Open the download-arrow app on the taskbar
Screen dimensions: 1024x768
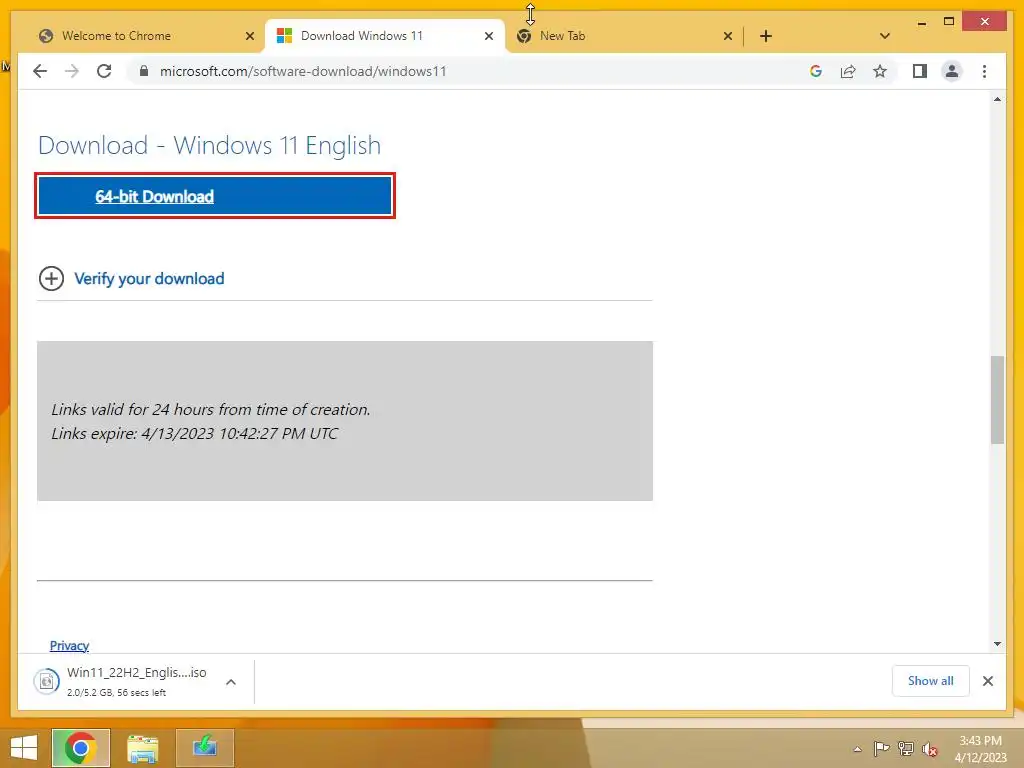pos(204,748)
